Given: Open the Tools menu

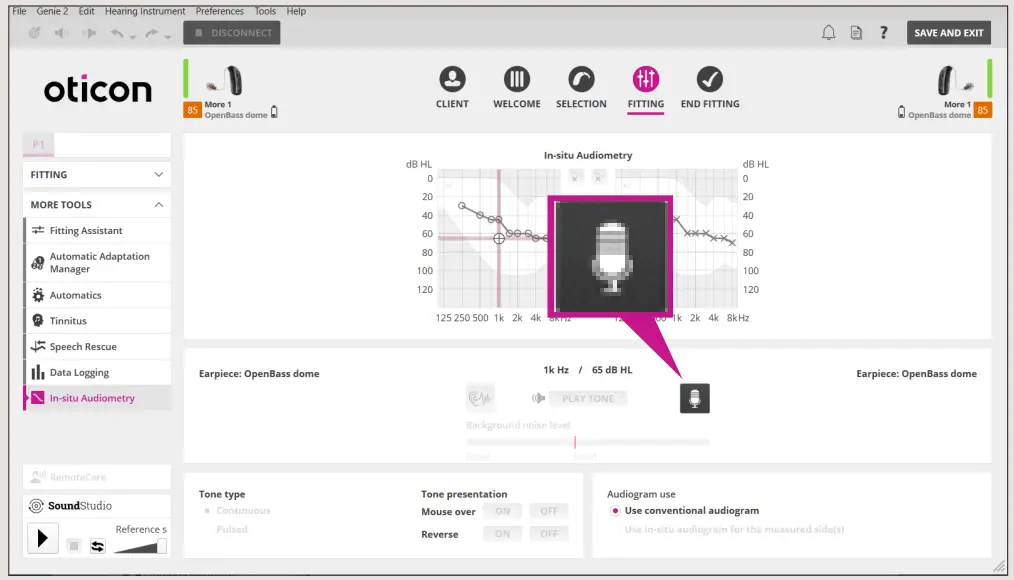Looking at the screenshot, I should pos(265,11).
